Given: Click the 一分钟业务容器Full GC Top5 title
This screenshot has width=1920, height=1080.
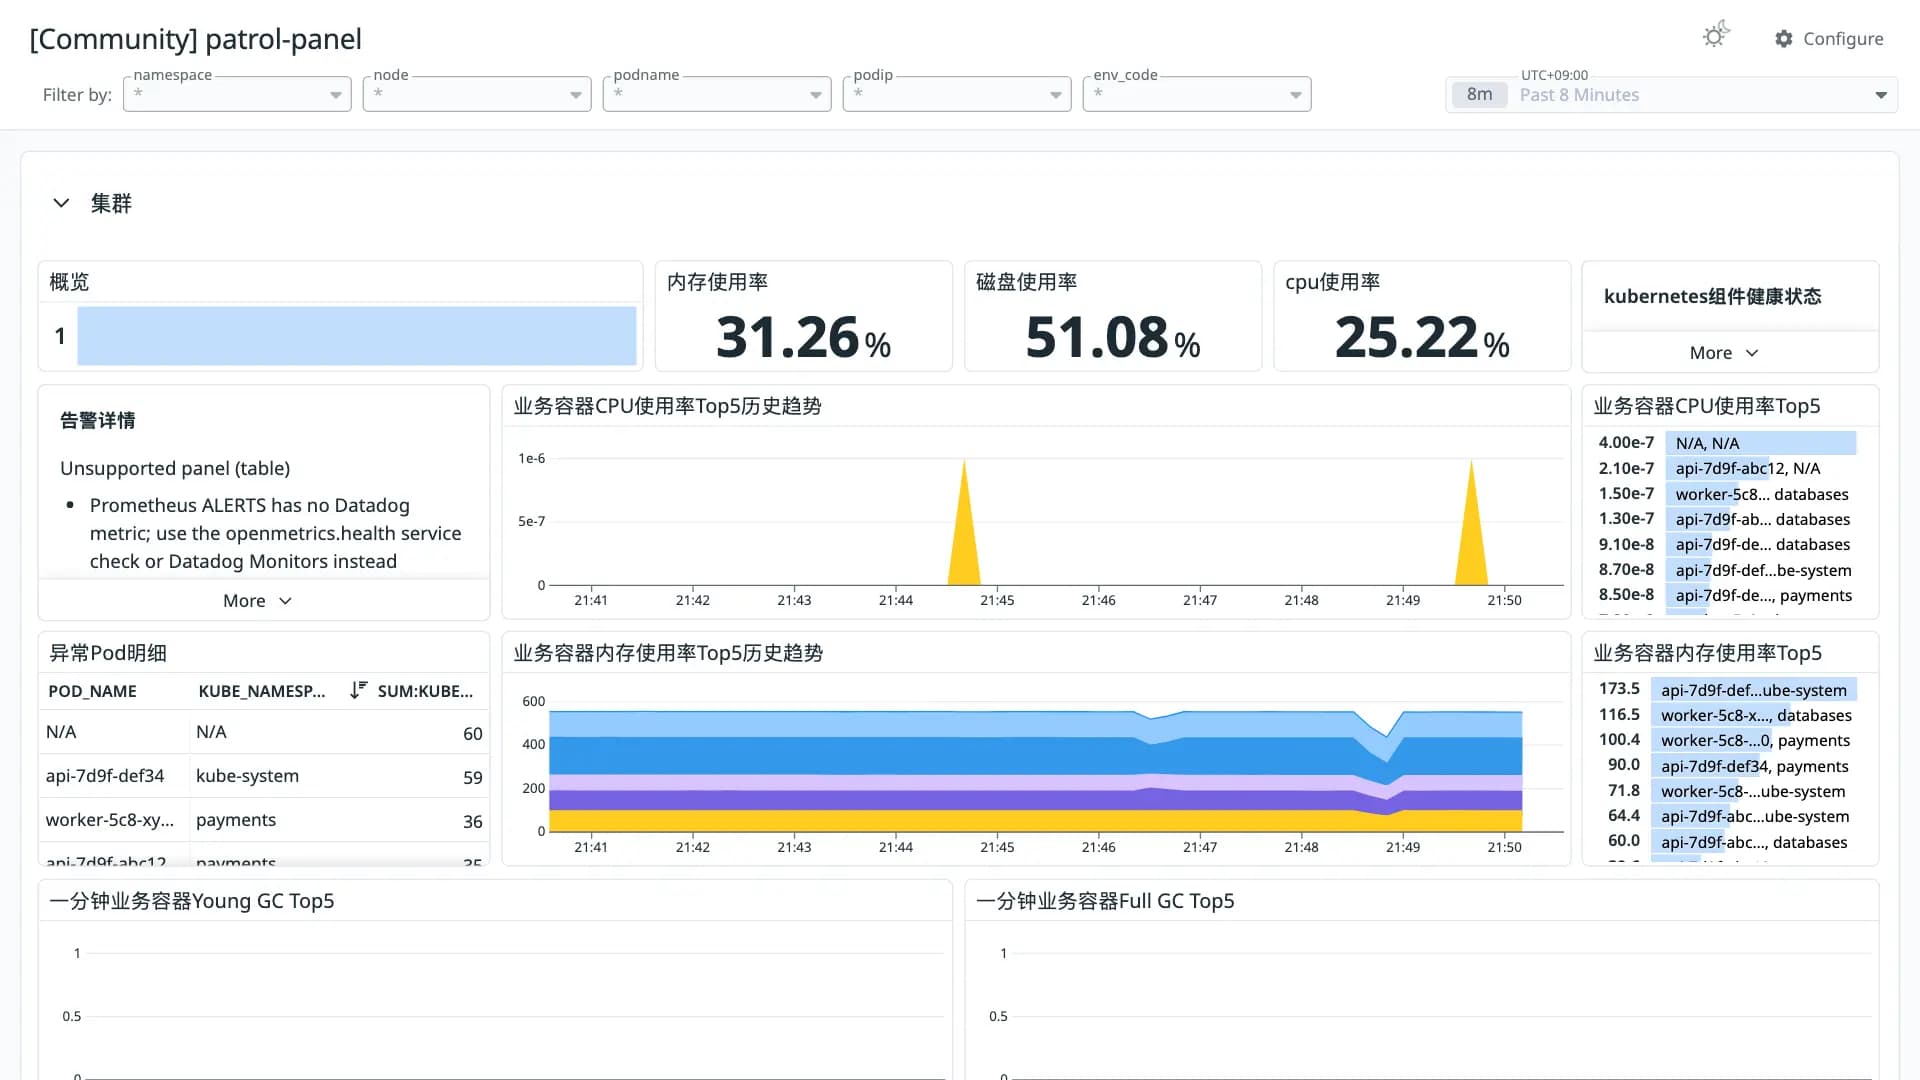Looking at the screenshot, I should point(1105,901).
